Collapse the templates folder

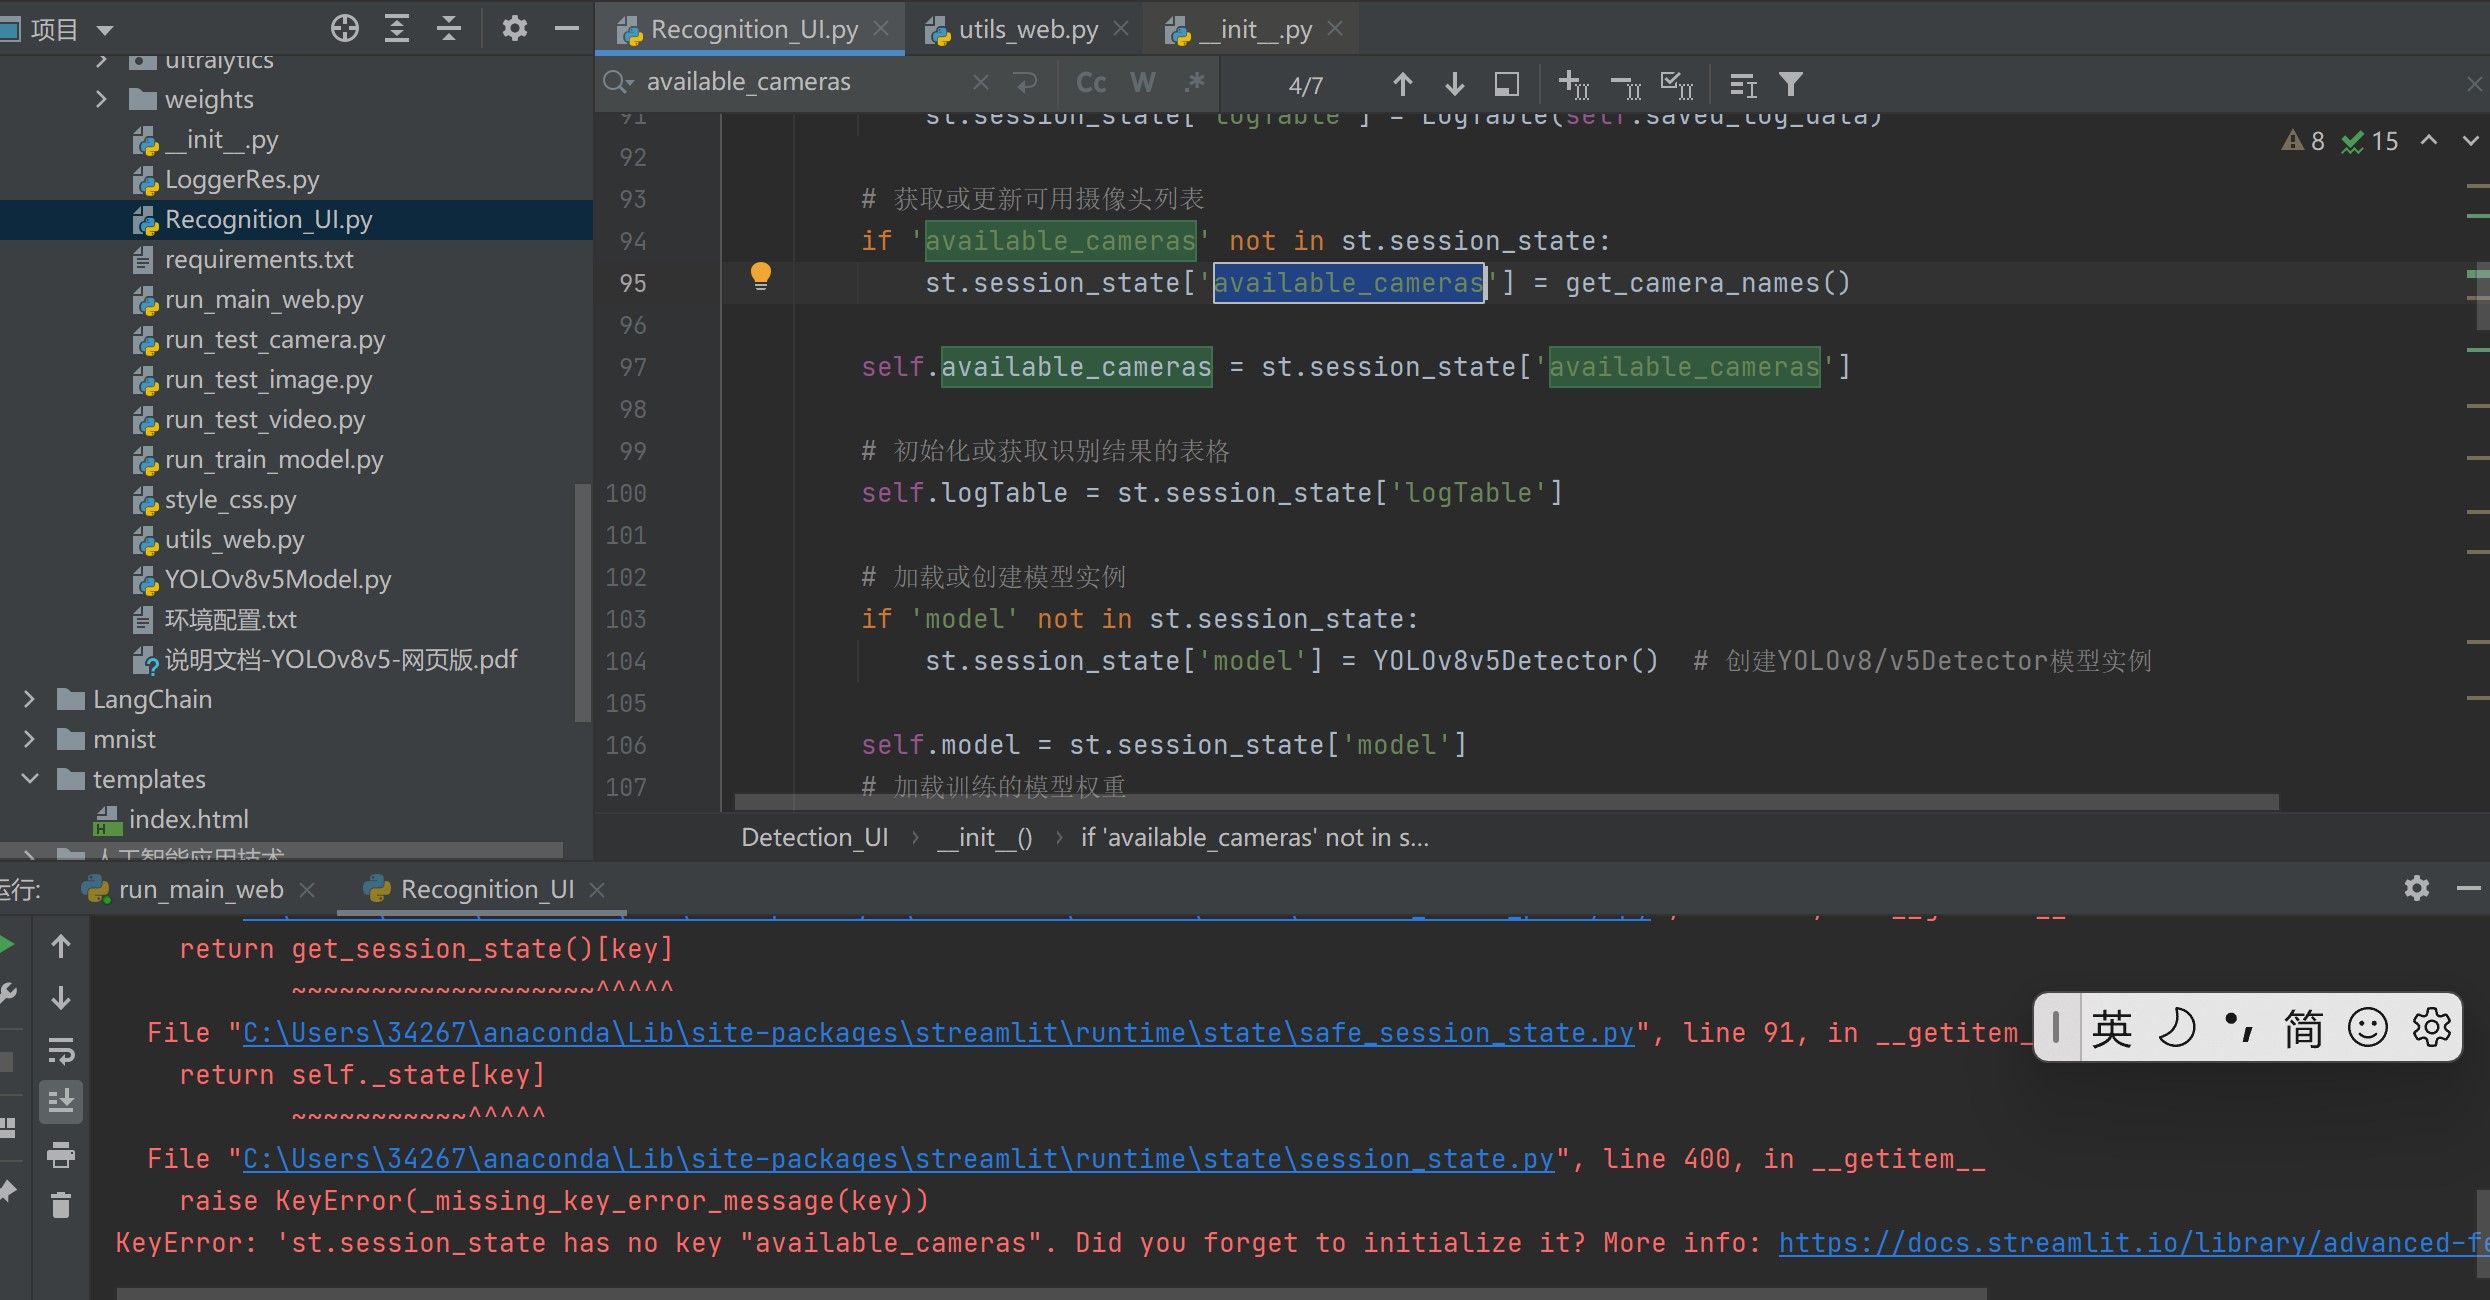point(29,779)
